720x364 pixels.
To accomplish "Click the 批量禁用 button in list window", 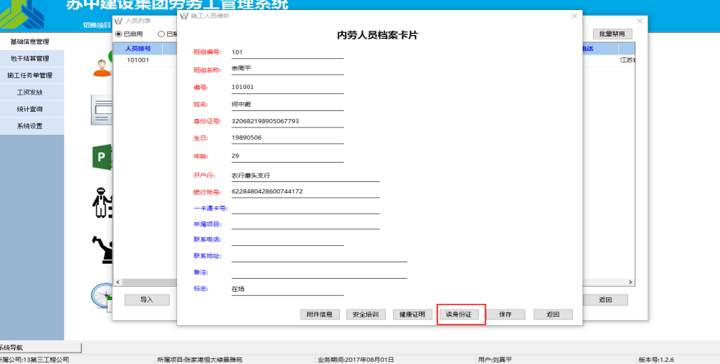I will 613,34.
